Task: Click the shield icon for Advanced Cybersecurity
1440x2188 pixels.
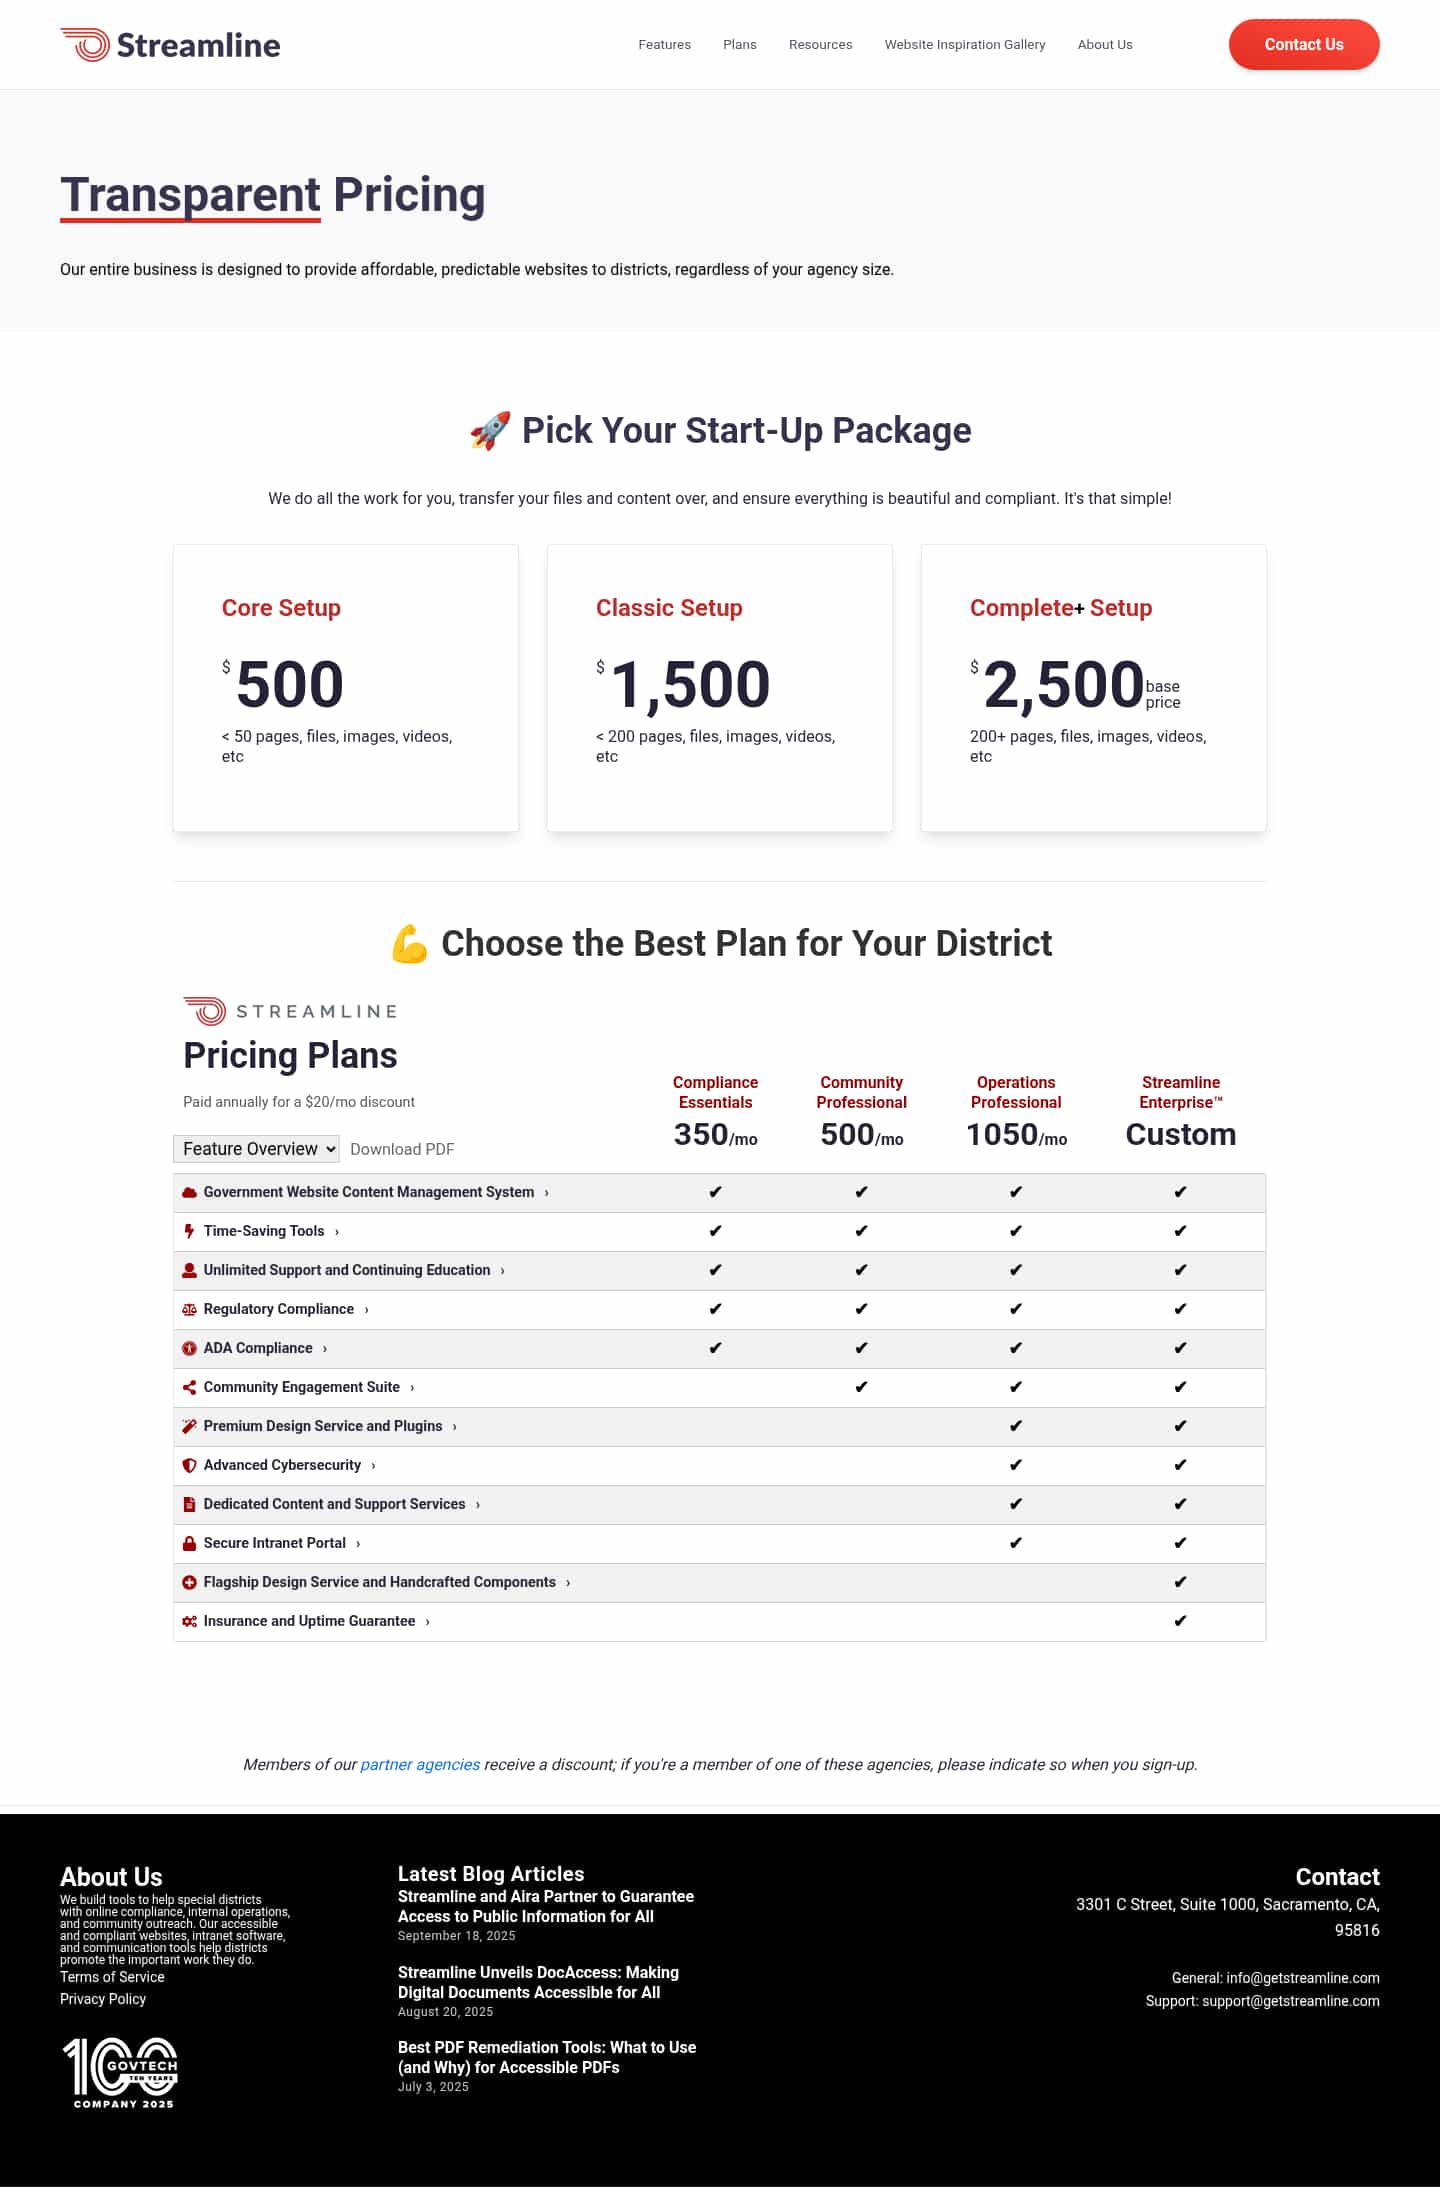Action: (x=189, y=1466)
